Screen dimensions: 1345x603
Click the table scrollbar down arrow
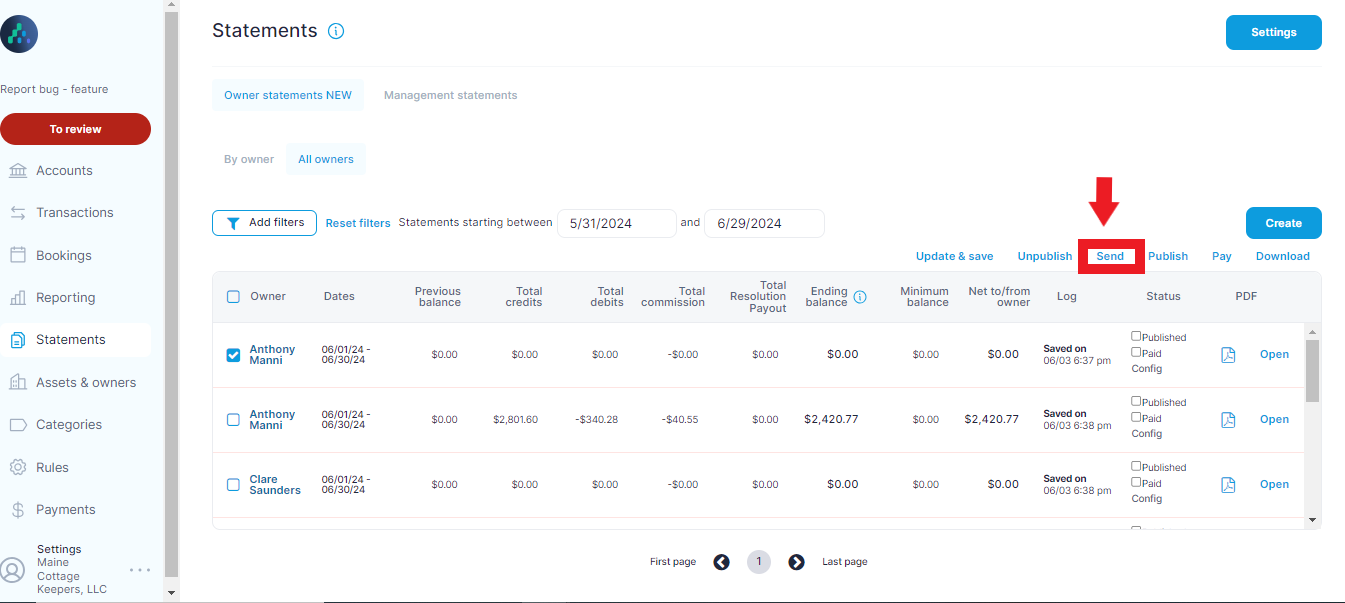coord(1312,520)
